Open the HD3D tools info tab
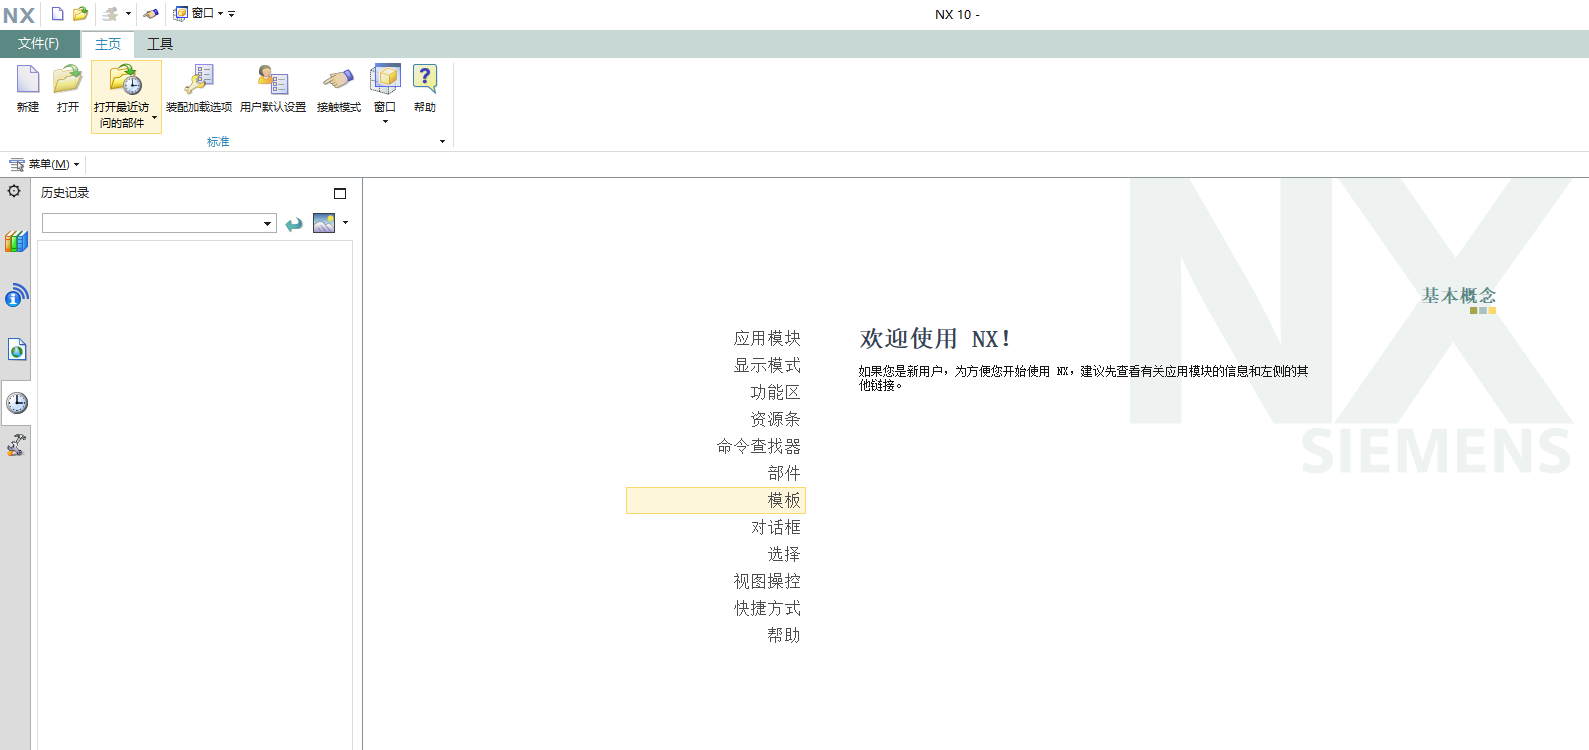 click(x=16, y=295)
